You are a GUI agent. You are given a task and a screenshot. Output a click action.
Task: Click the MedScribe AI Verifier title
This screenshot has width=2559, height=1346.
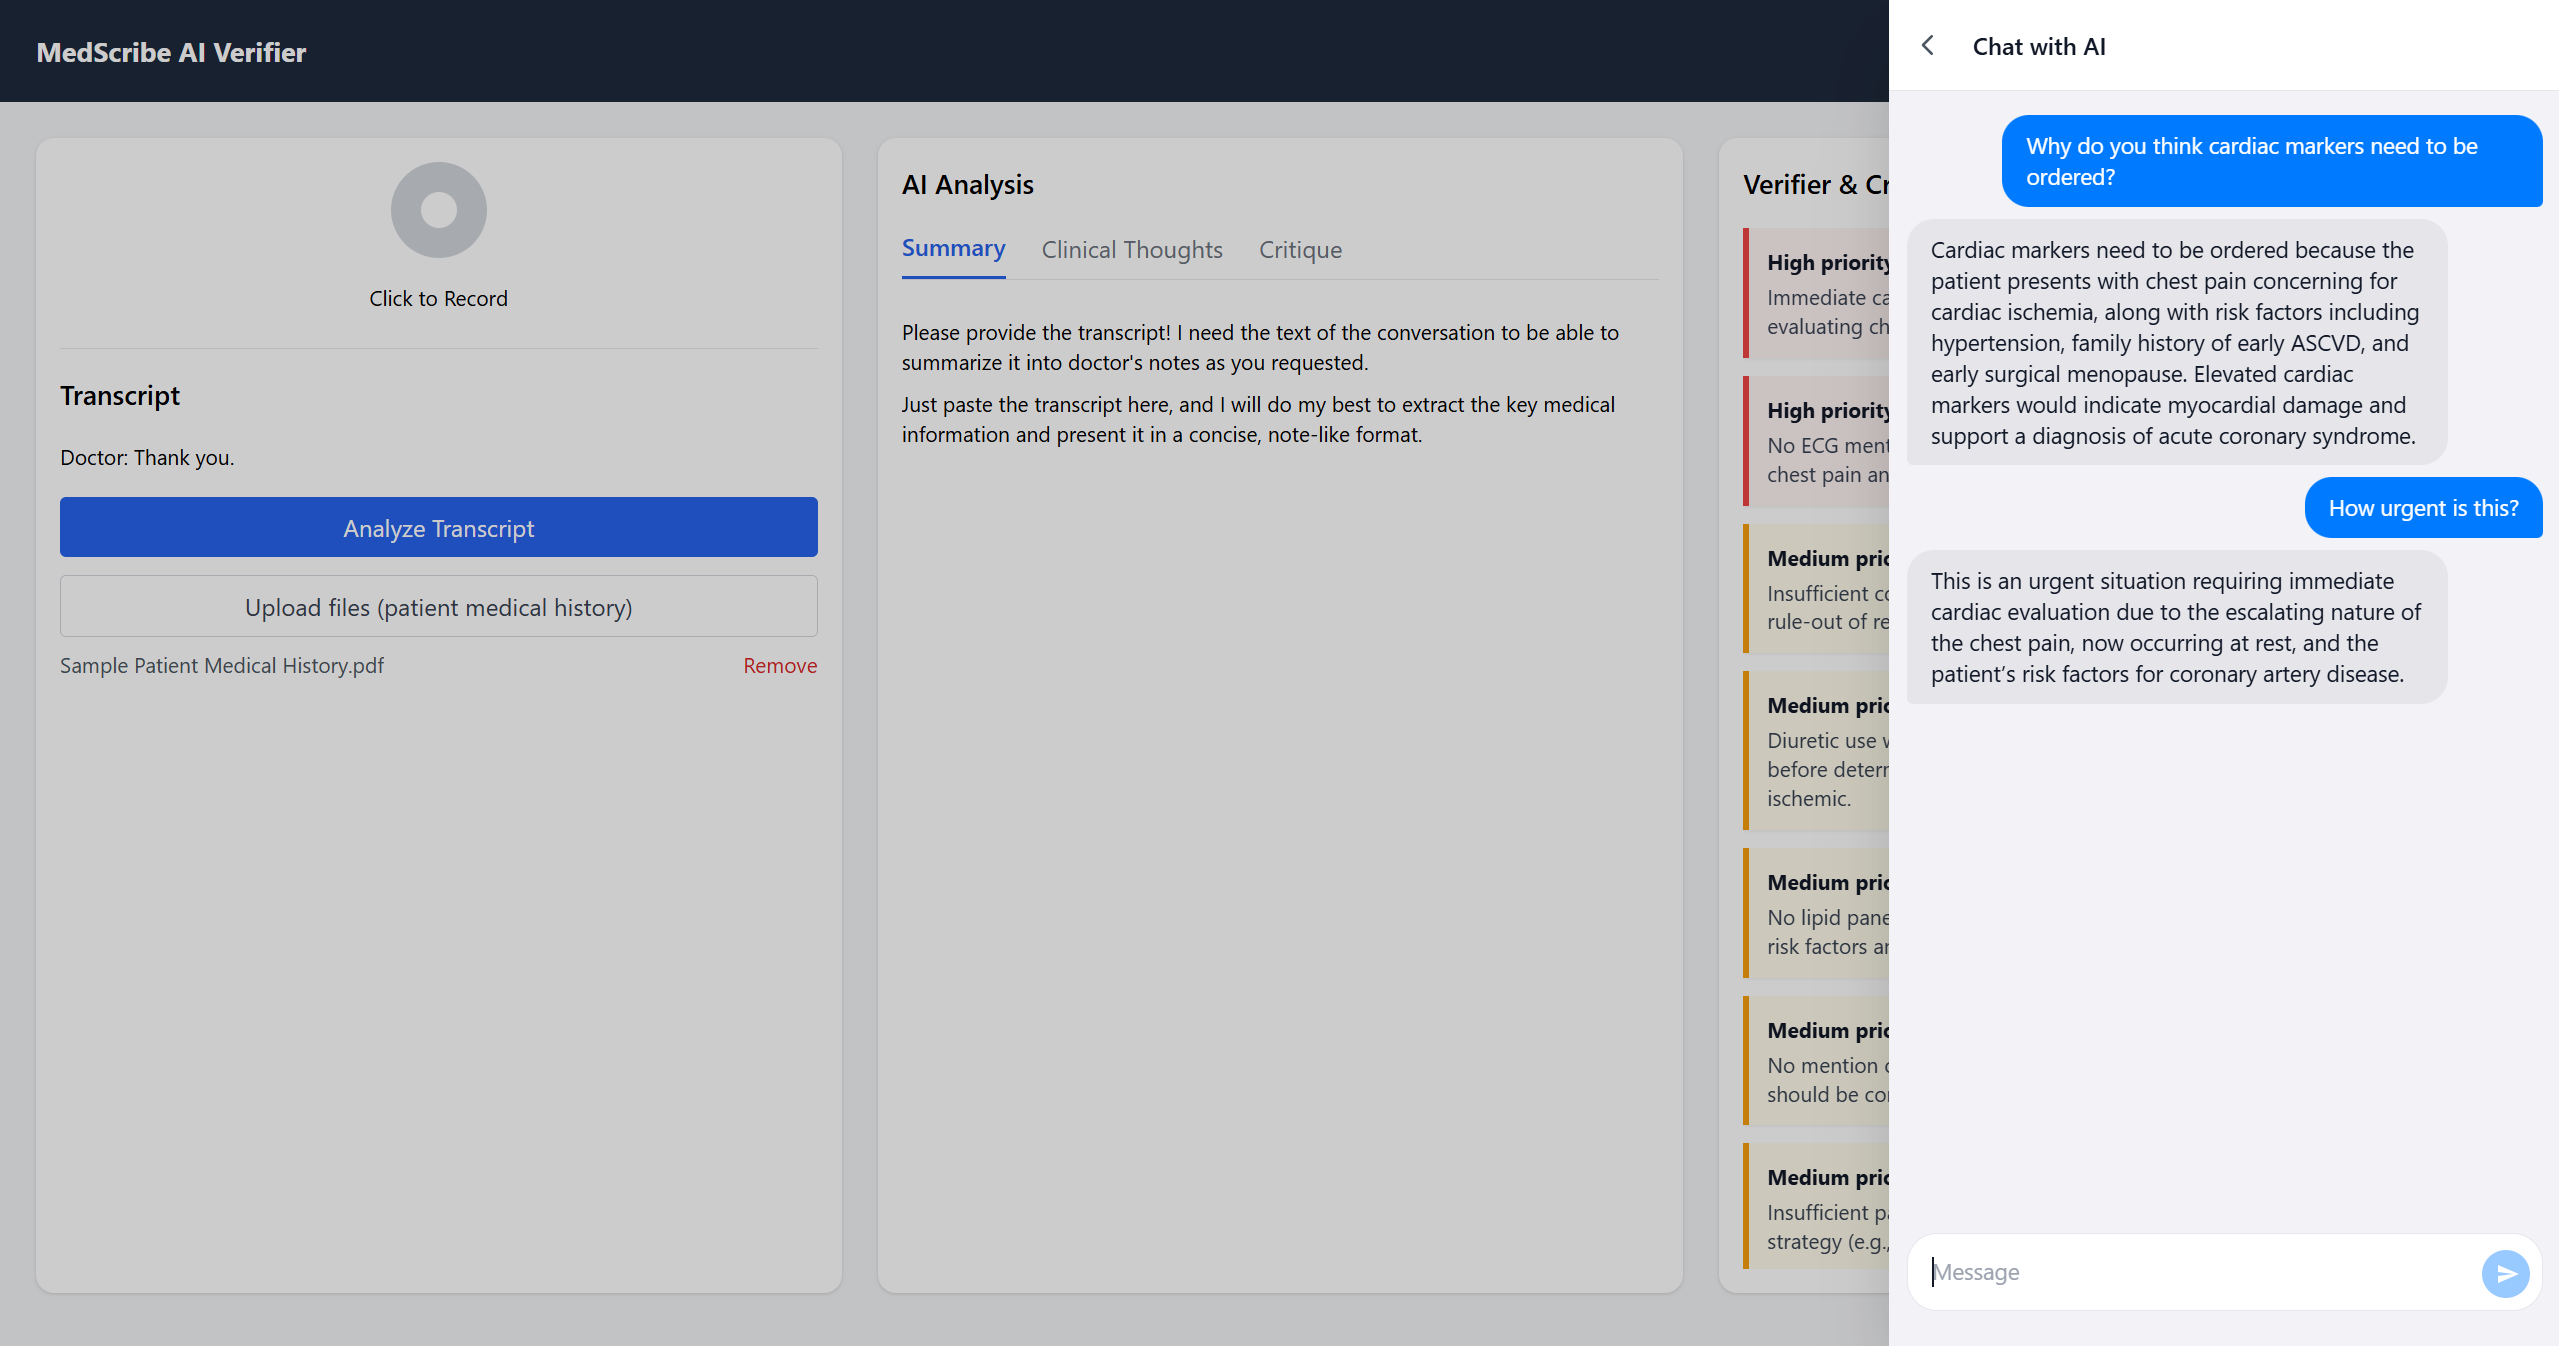point(171,52)
